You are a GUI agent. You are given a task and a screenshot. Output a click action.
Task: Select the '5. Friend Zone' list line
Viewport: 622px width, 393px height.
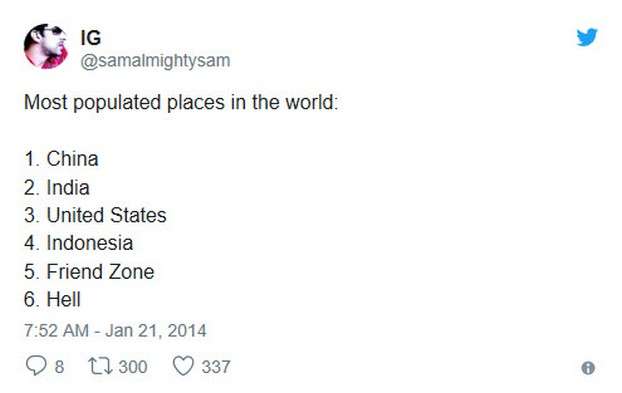click(89, 272)
